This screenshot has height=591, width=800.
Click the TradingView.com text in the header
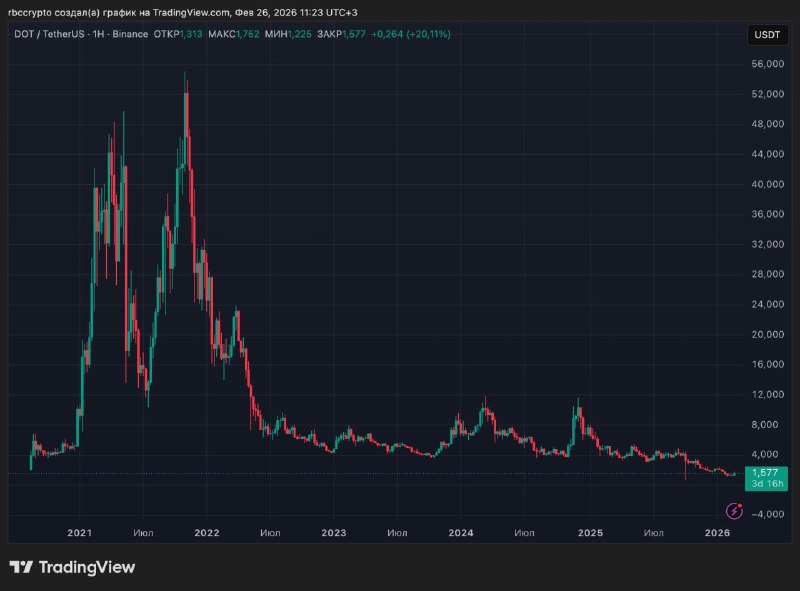pyautogui.click(x=191, y=12)
